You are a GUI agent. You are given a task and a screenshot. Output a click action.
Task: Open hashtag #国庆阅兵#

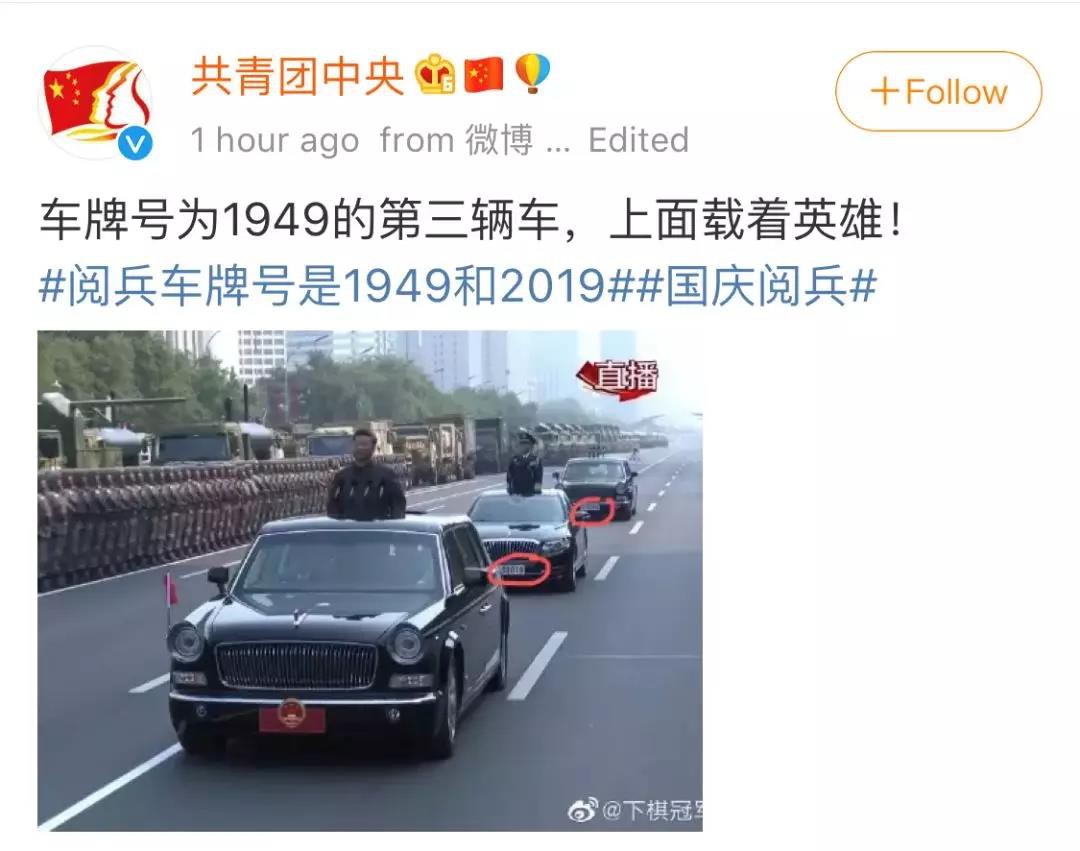pos(755,285)
